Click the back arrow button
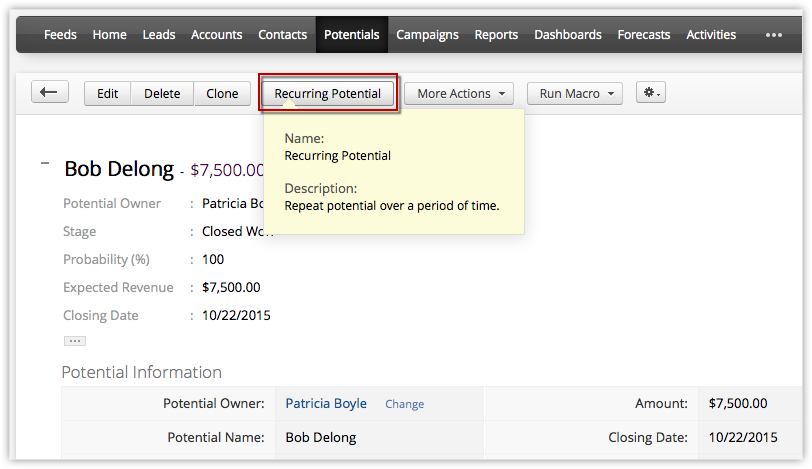 49,93
